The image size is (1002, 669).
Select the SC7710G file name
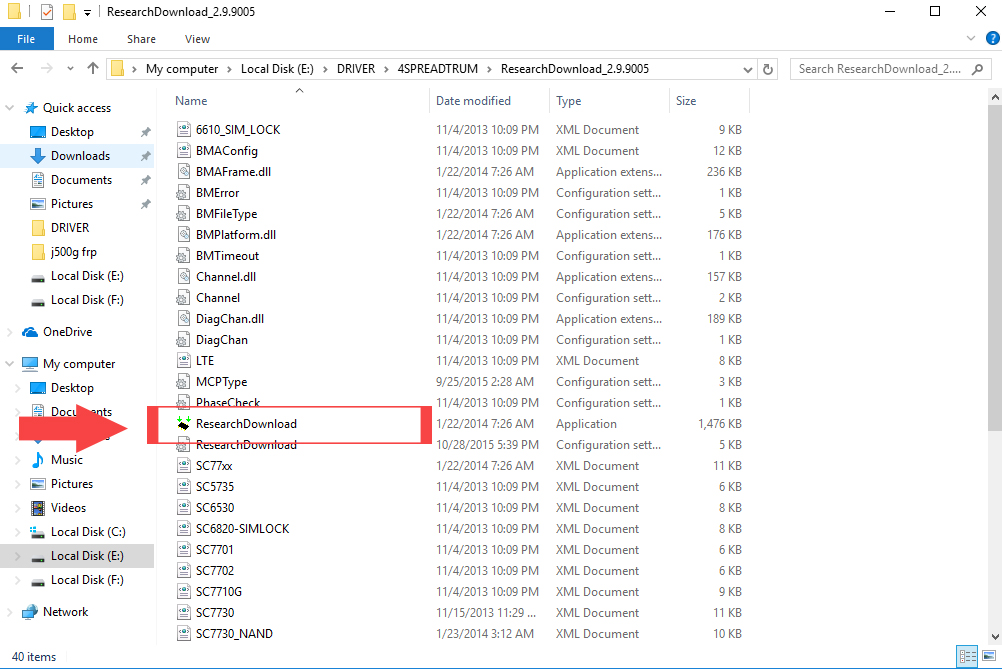pos(219,592)
